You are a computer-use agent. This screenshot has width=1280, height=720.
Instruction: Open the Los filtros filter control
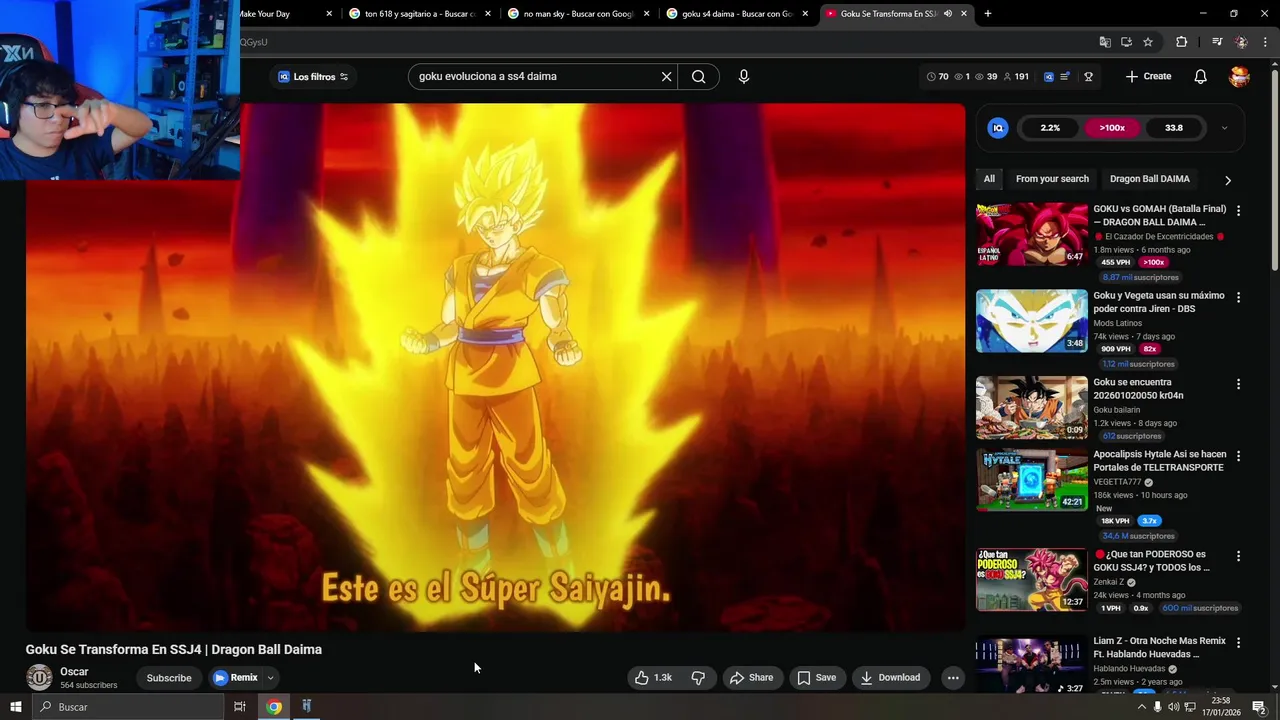(x=312, y=77)
